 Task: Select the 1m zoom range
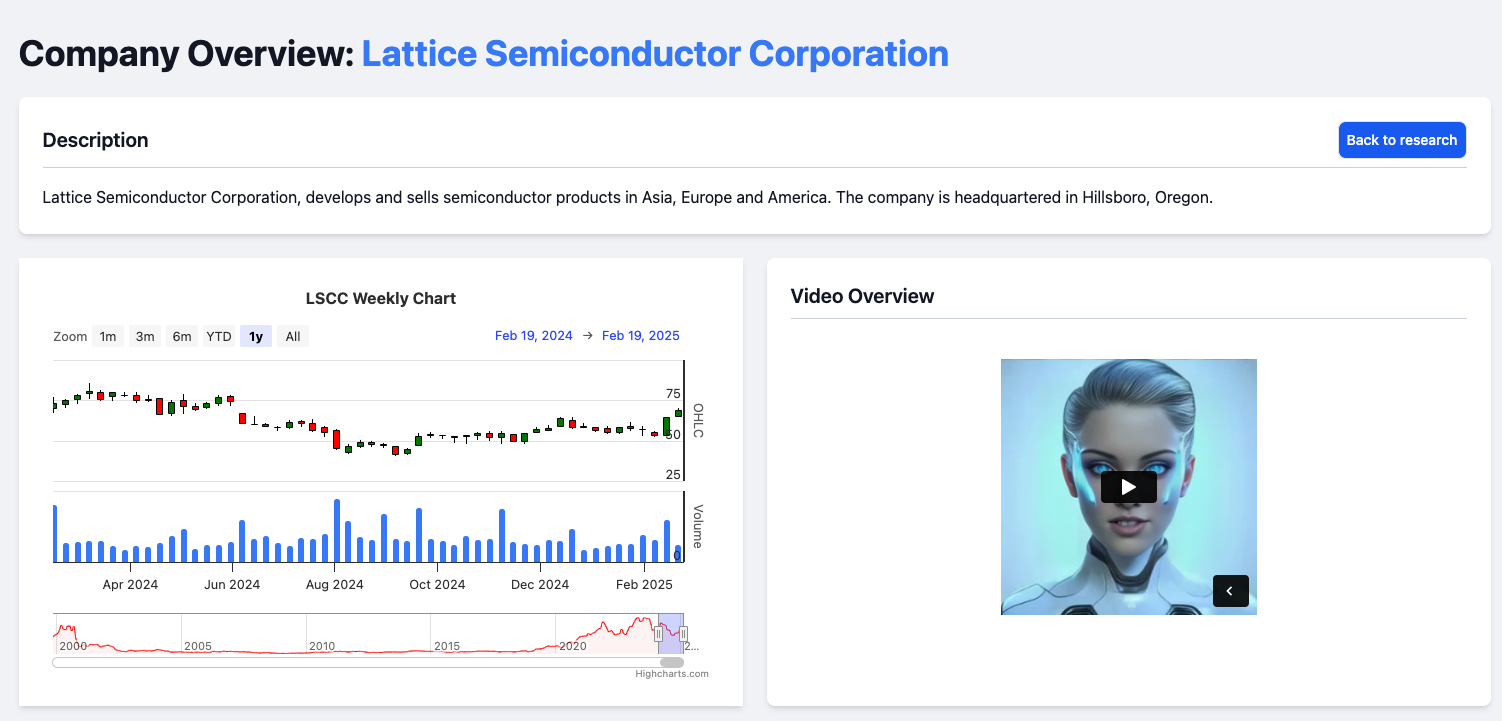pyautogui.click(x=108, y=337)
